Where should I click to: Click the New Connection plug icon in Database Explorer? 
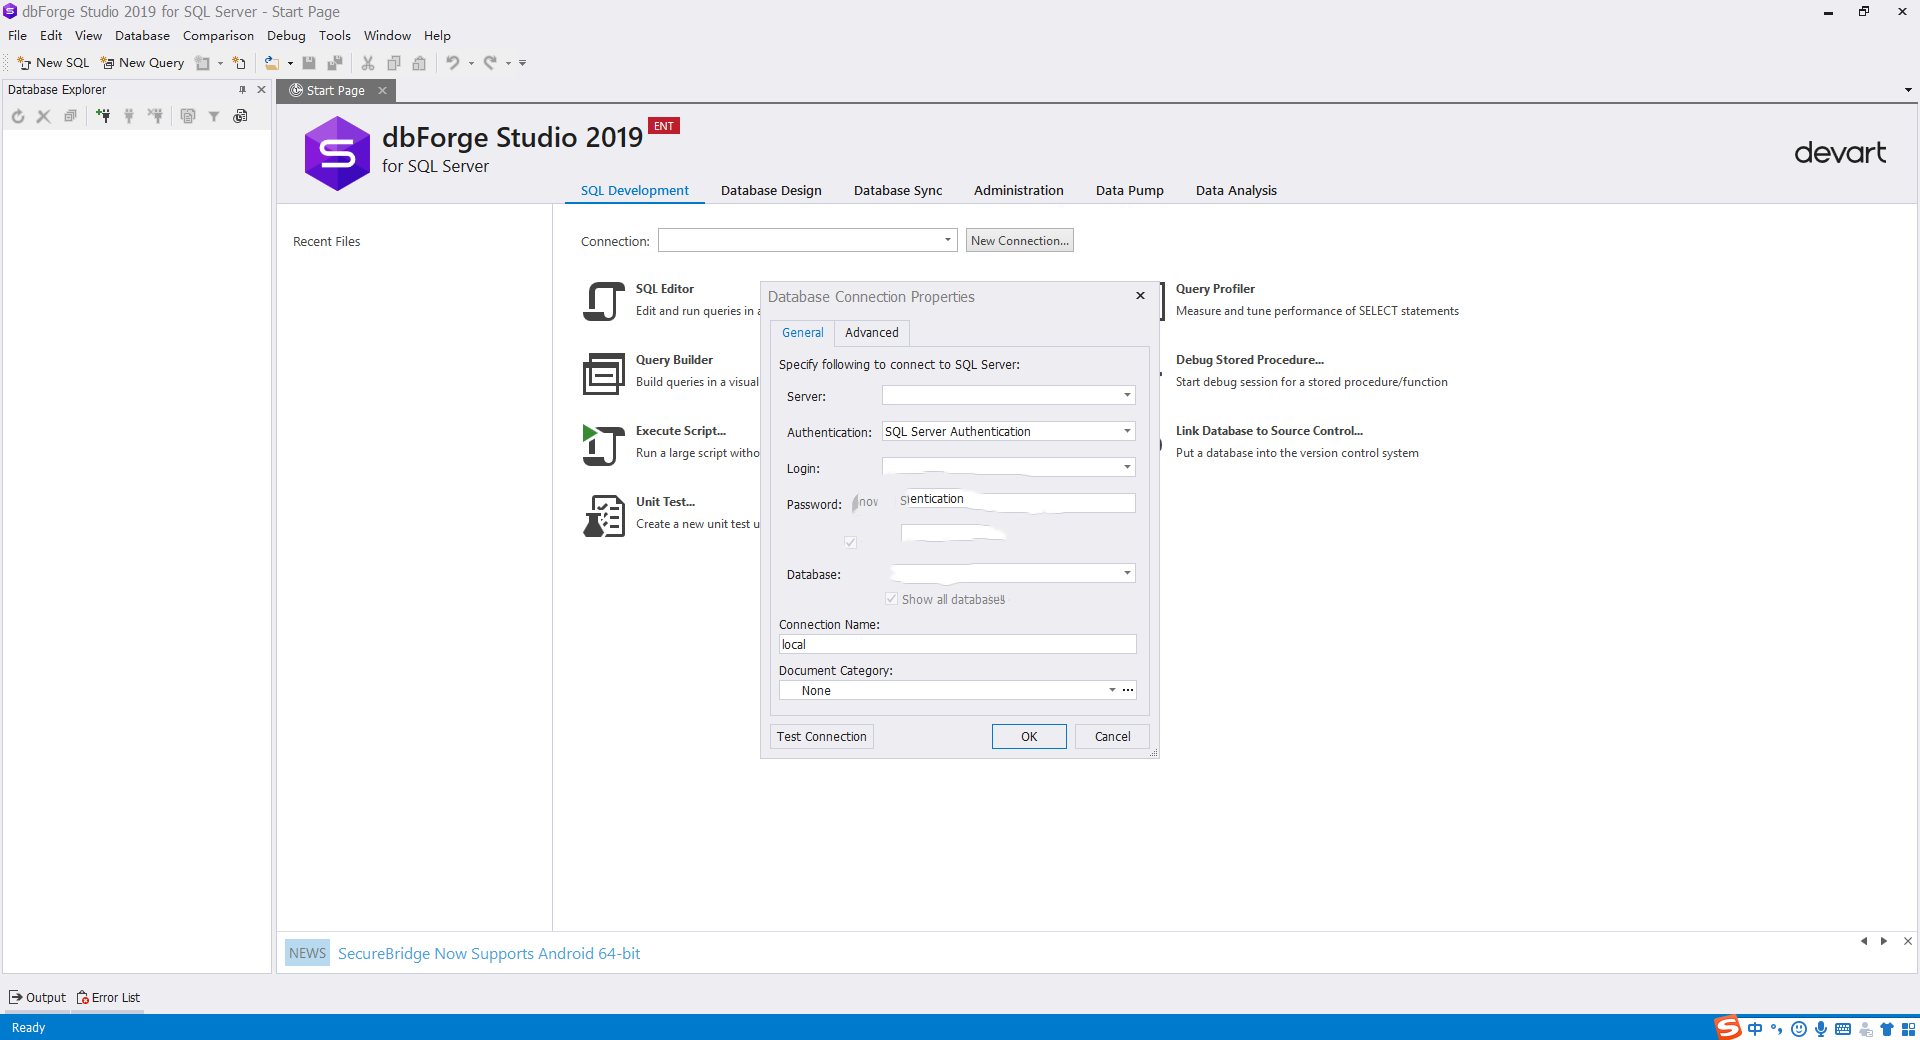pos(103,116)
